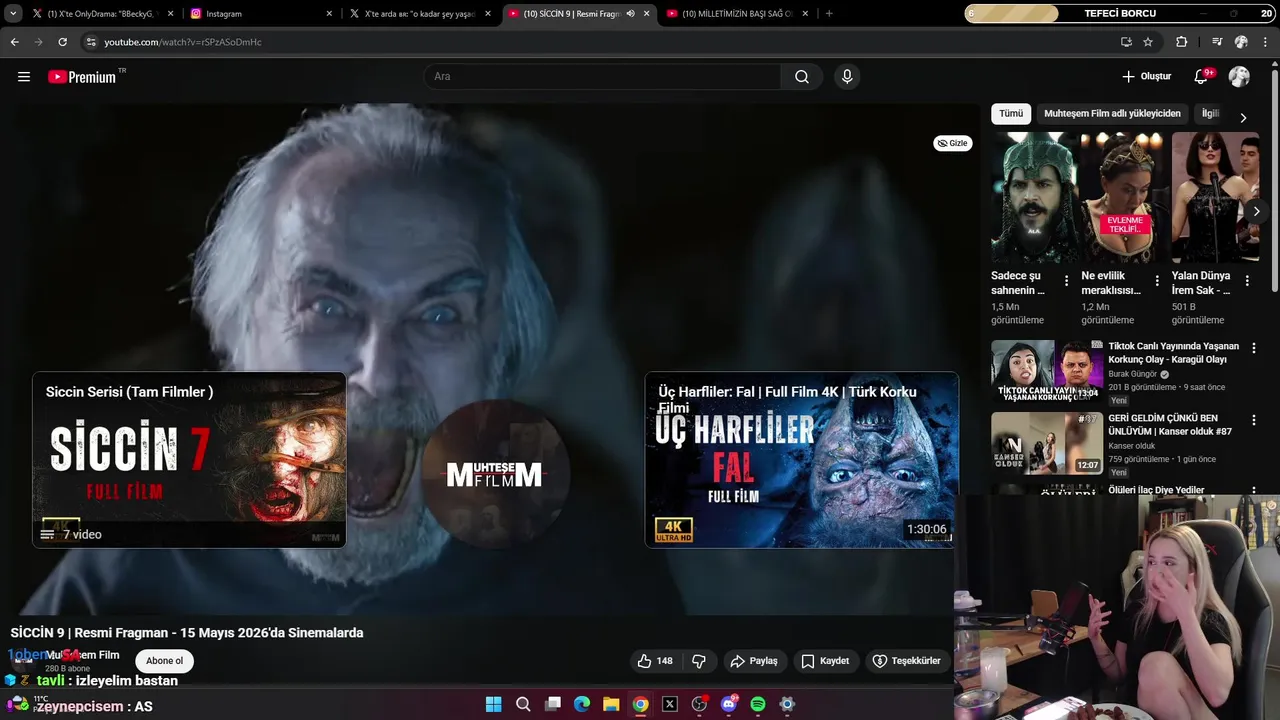1280x720 pixels.
Task: Share the video via Paylaş
Action: (x=754, y=661)
